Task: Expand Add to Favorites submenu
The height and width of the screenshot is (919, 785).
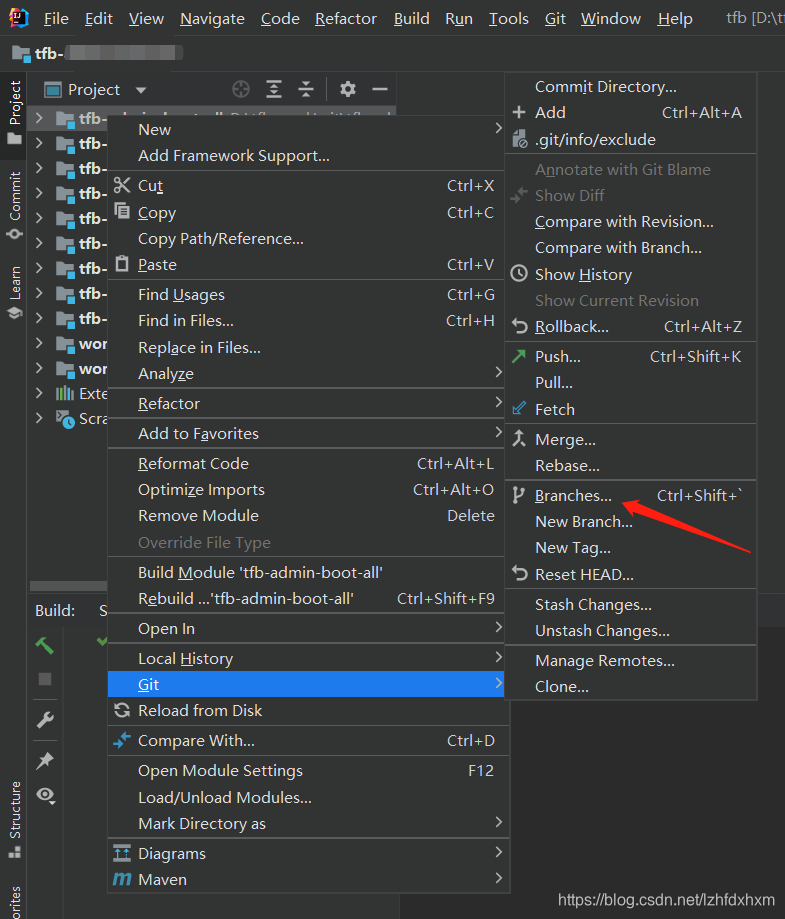Action: (306, 434)
